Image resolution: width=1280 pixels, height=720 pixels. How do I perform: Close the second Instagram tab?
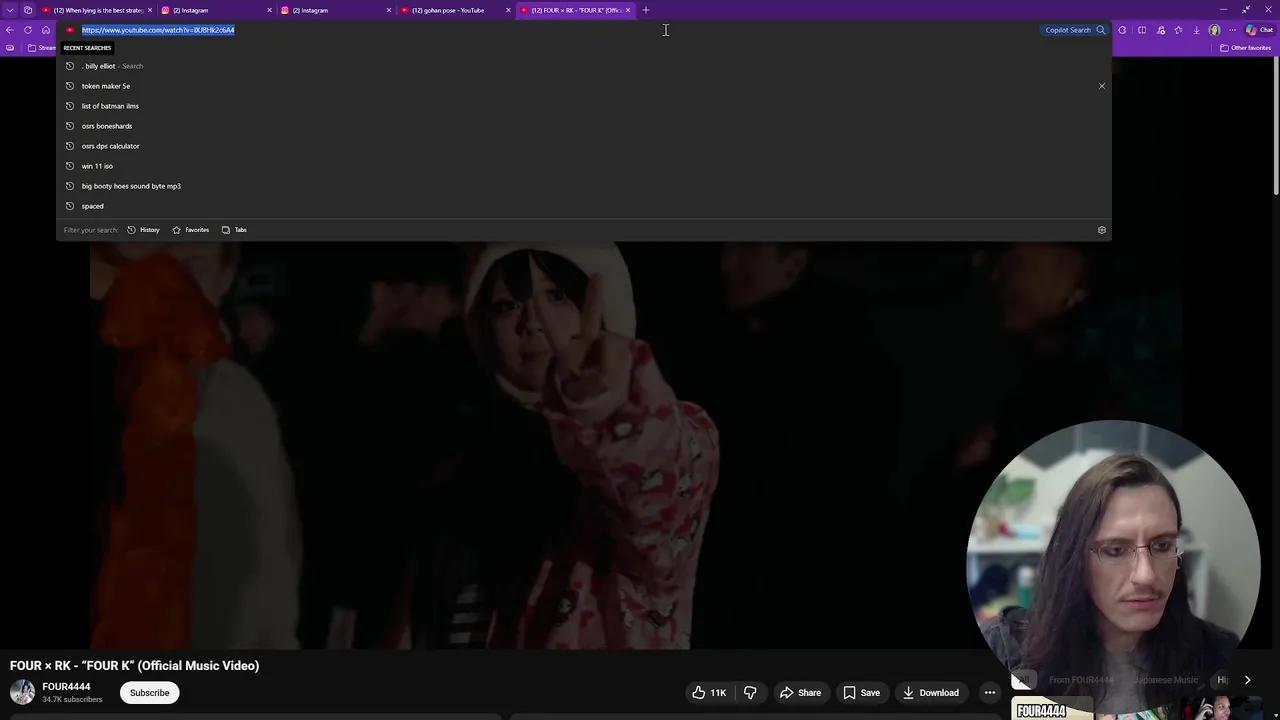coord(389,10)
